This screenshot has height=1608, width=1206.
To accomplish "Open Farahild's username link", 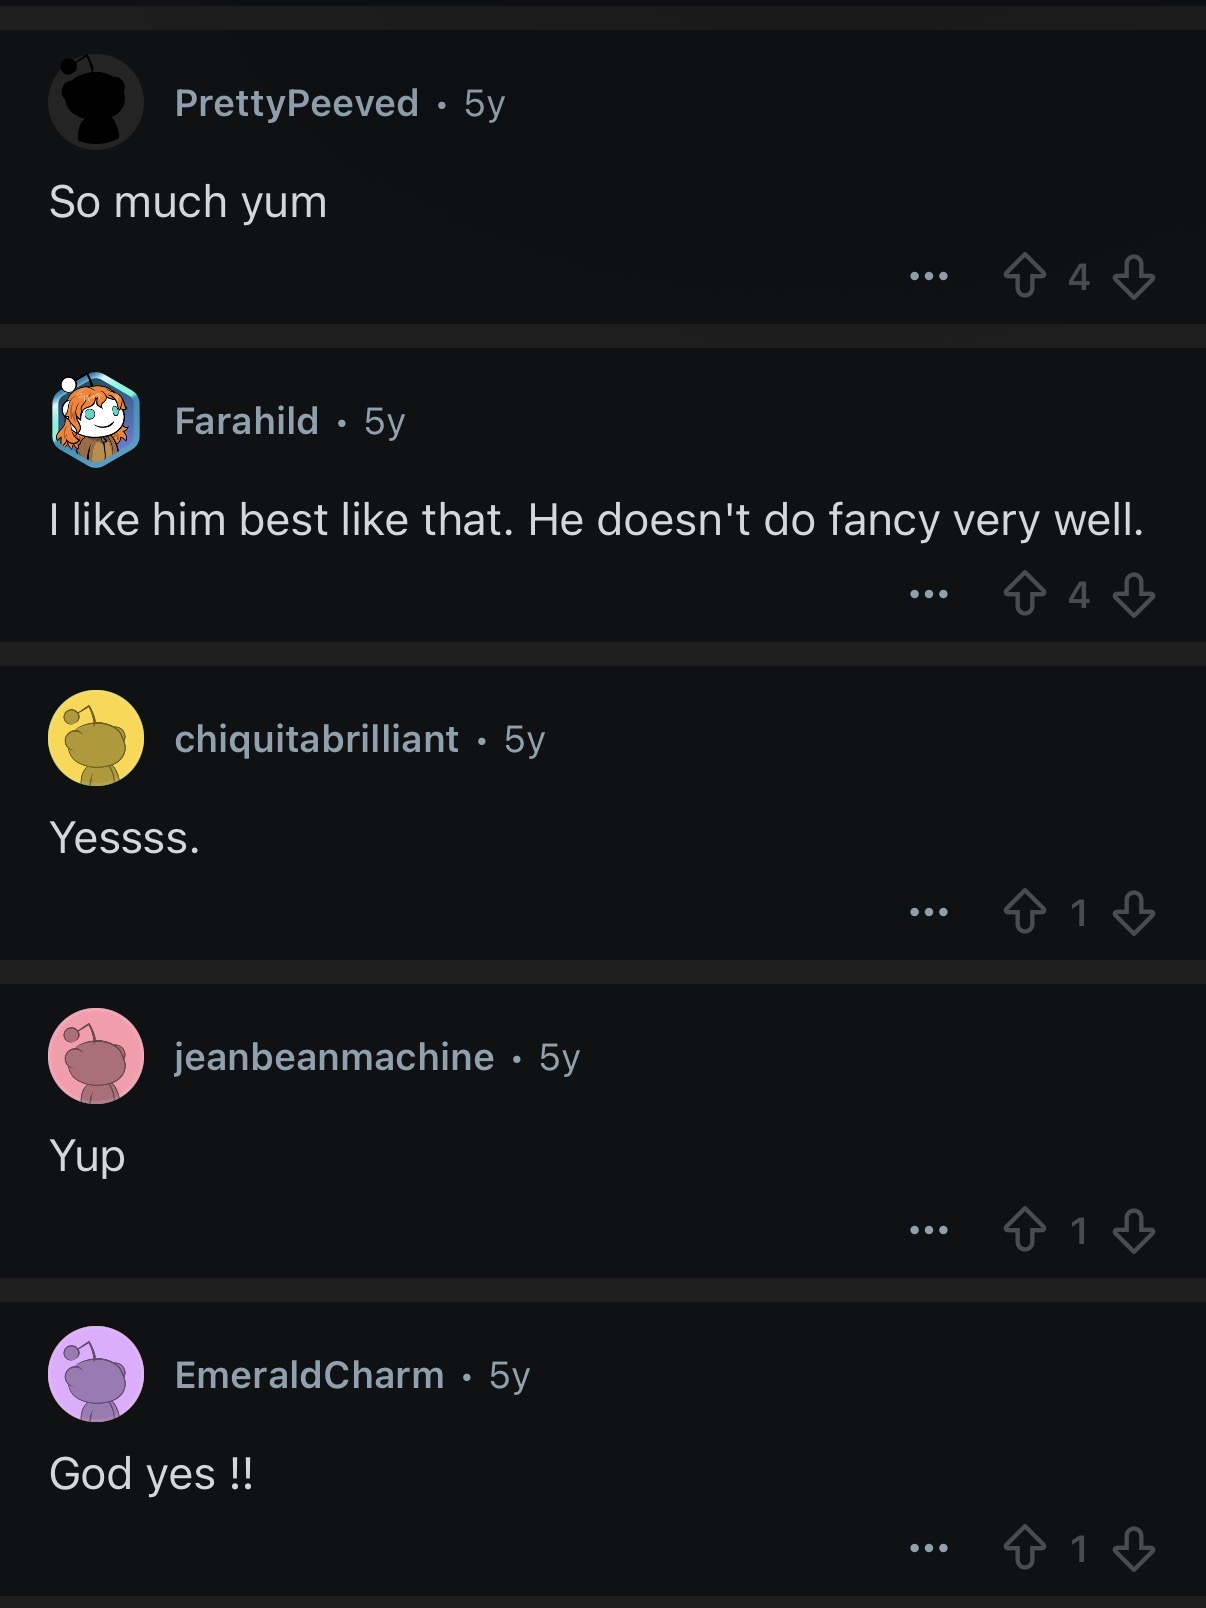I will coord(246,421).
